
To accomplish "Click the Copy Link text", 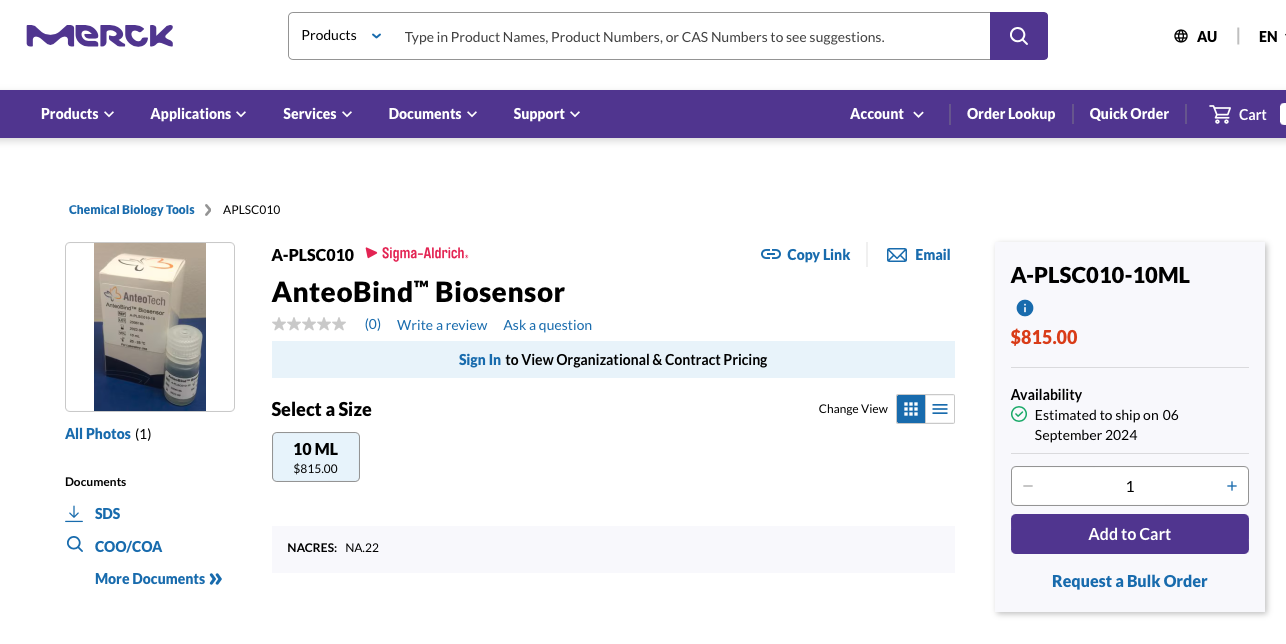I will click(x=818, y=255).
